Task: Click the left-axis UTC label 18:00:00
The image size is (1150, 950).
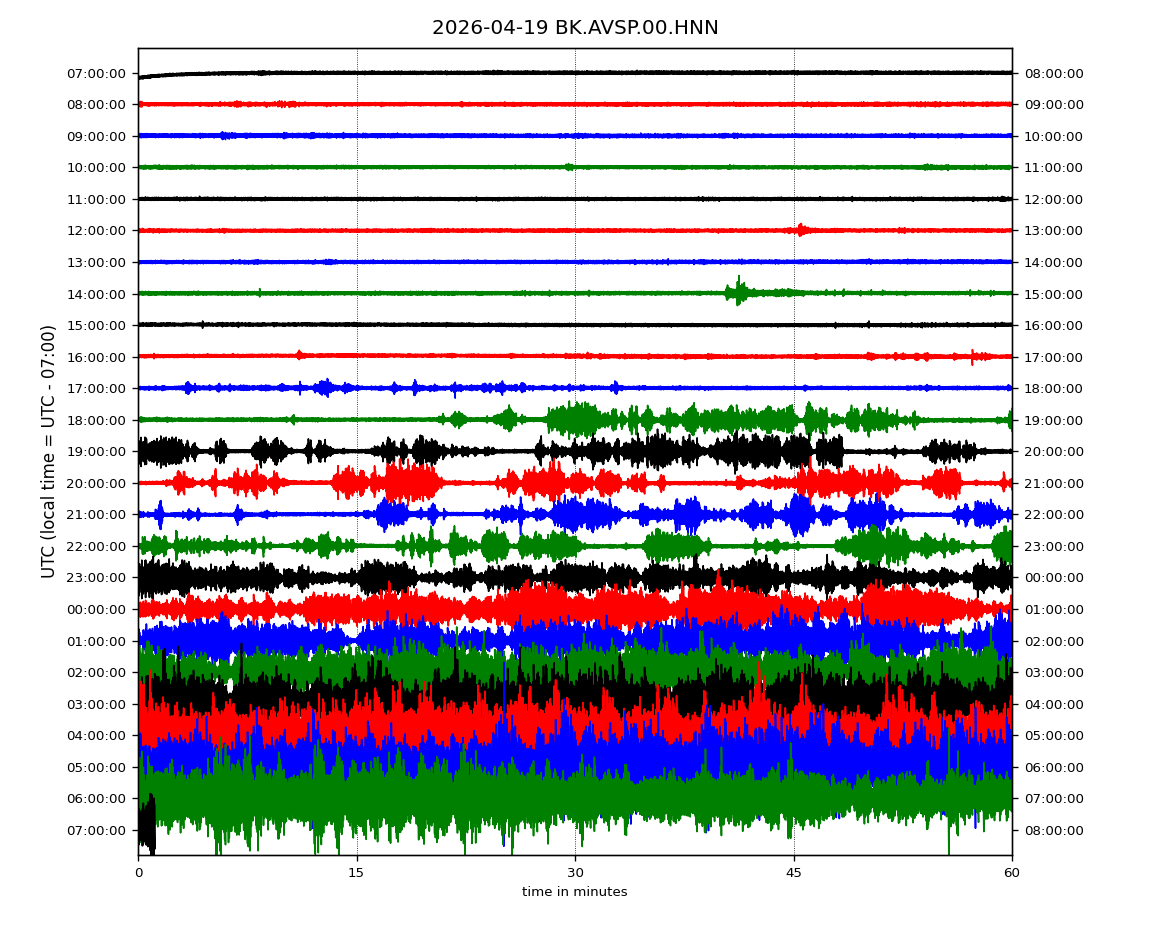Action: coord(98,420)
